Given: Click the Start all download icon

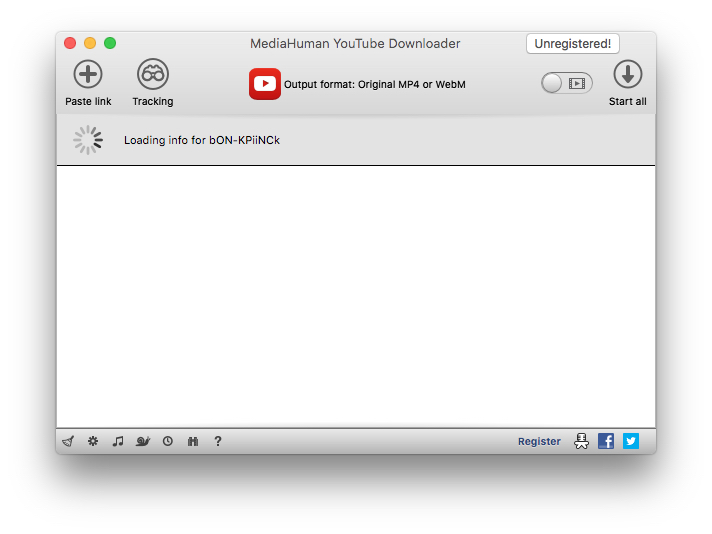Looking at the screenshot, I should tap(628, 74).
